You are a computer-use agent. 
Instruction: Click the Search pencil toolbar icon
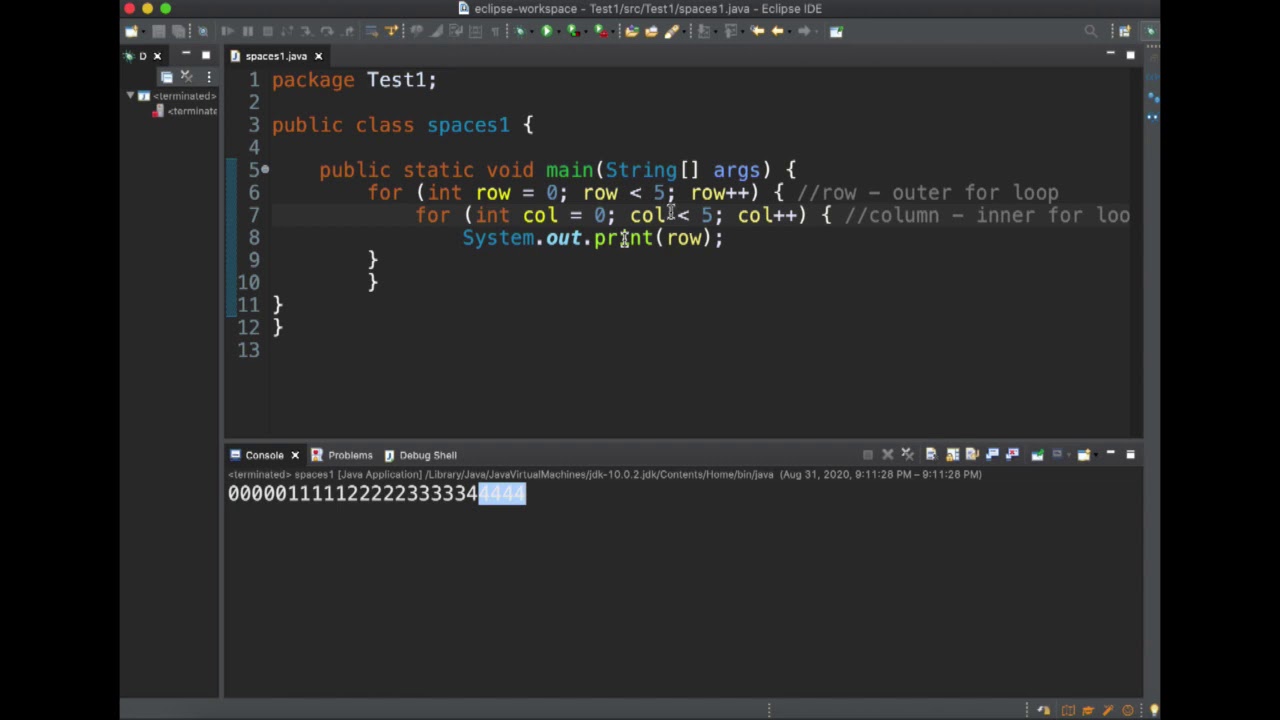[x=672, y=31]
